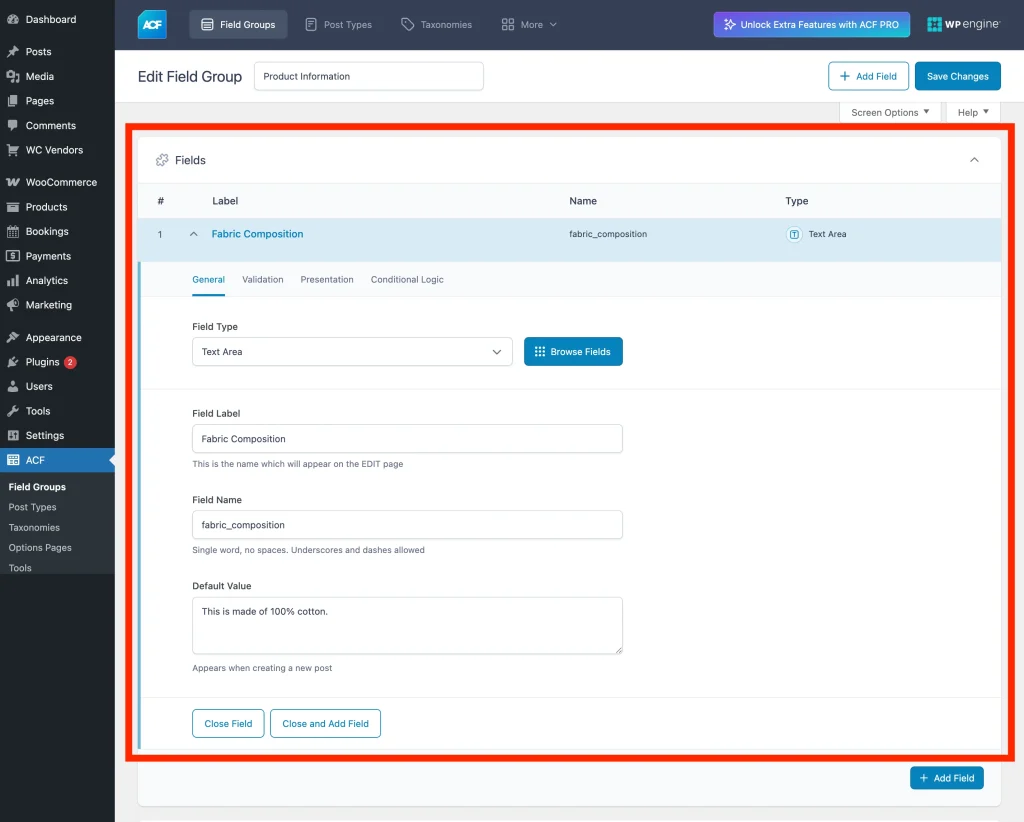Click the fabric_composition name cell

(608, 234)
